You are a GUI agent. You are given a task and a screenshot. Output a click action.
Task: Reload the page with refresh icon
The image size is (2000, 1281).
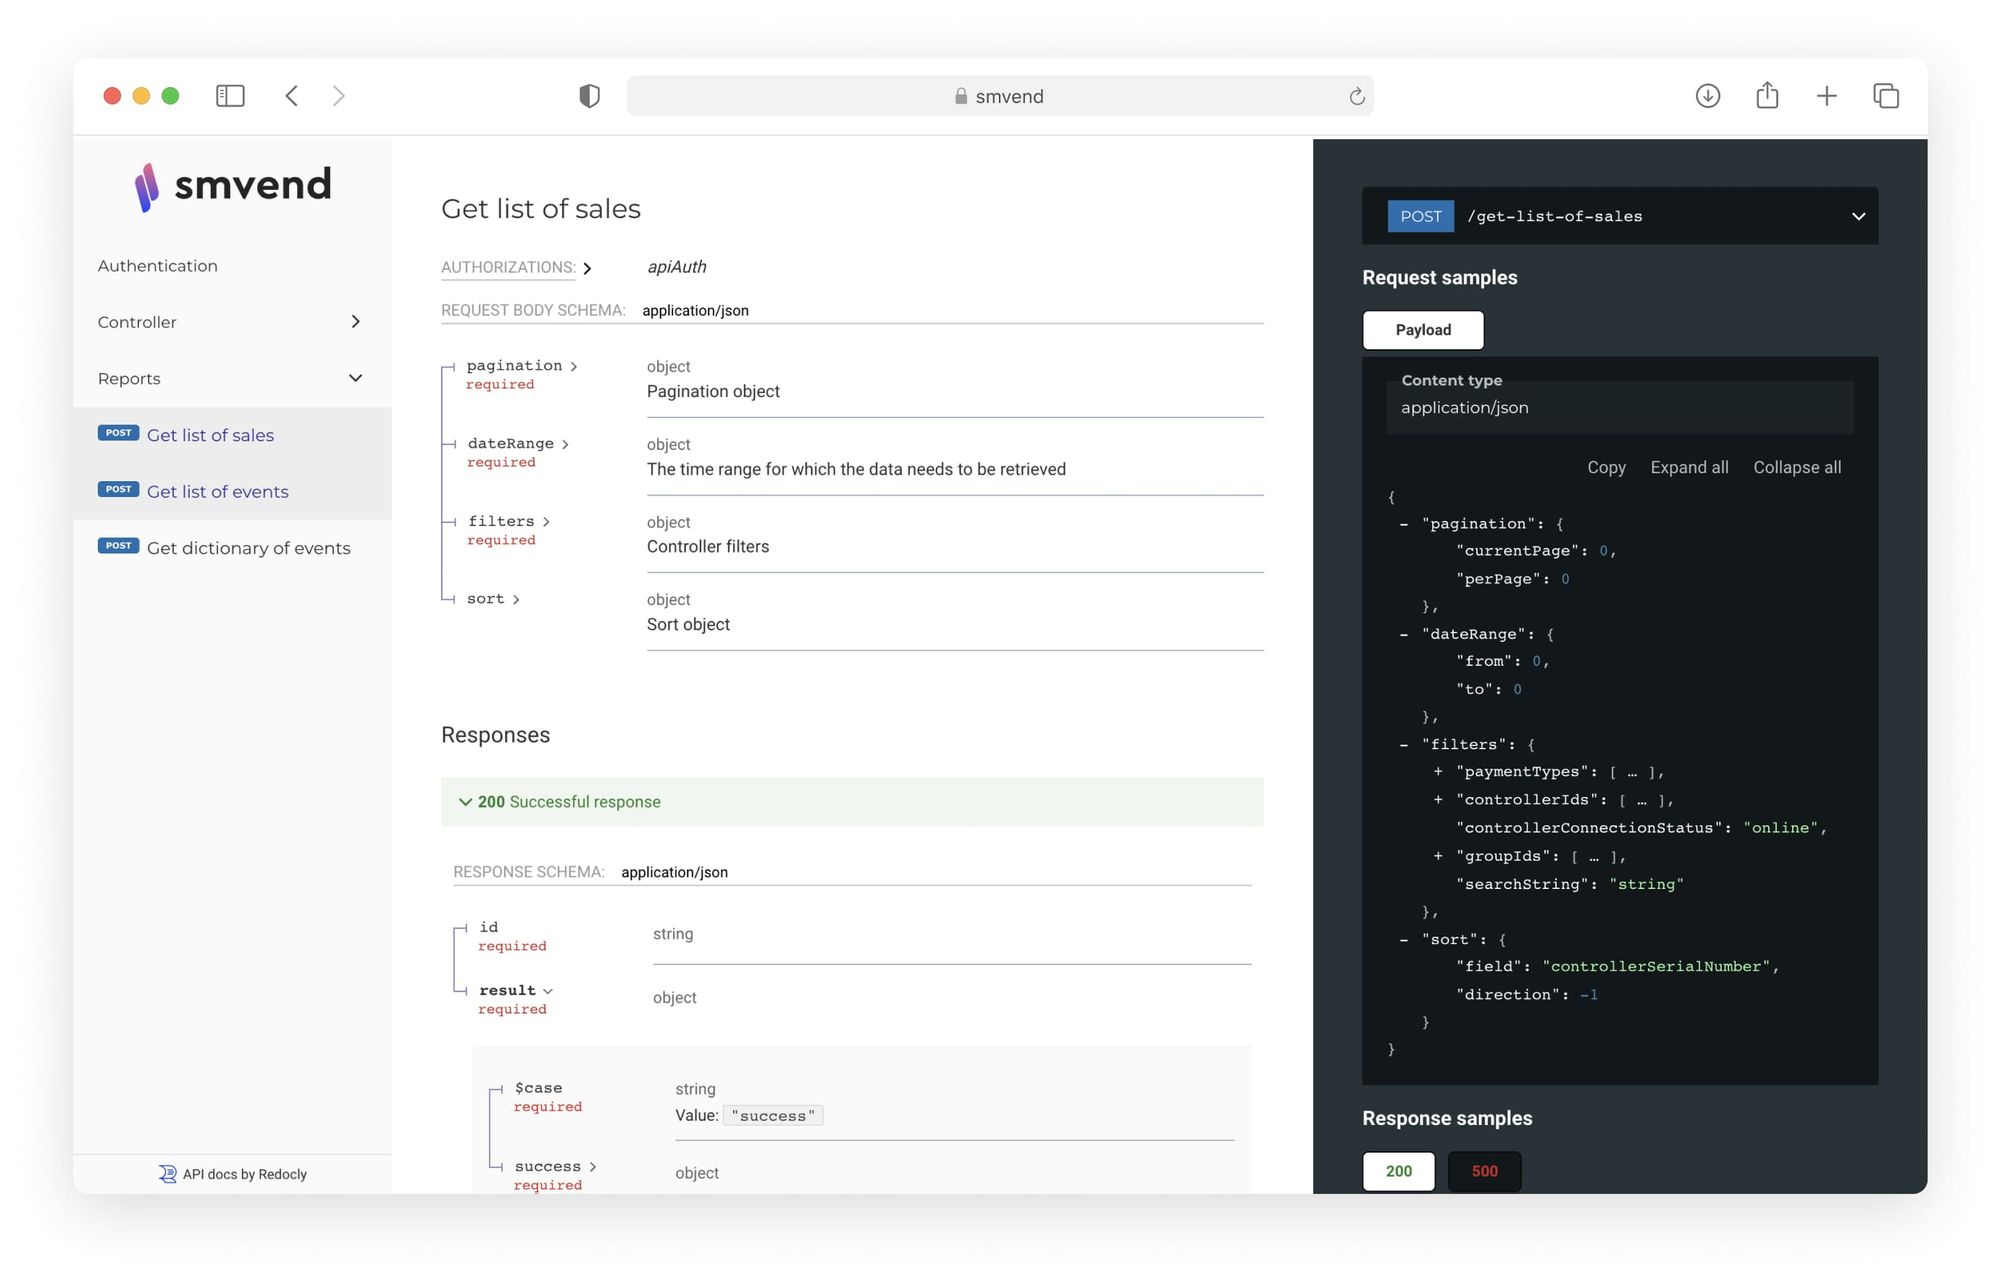pyautogui.click(x=1356, y=97)
